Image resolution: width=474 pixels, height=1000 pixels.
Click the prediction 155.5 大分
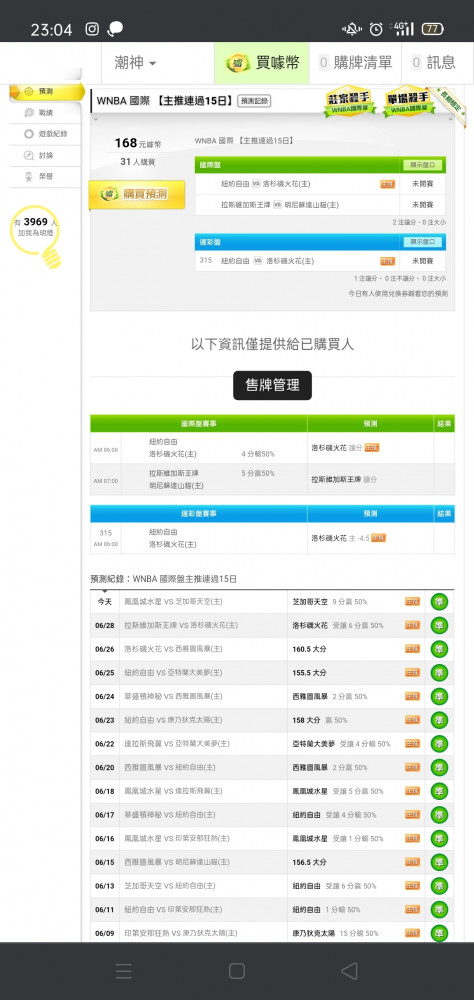[x=309, y=673]
